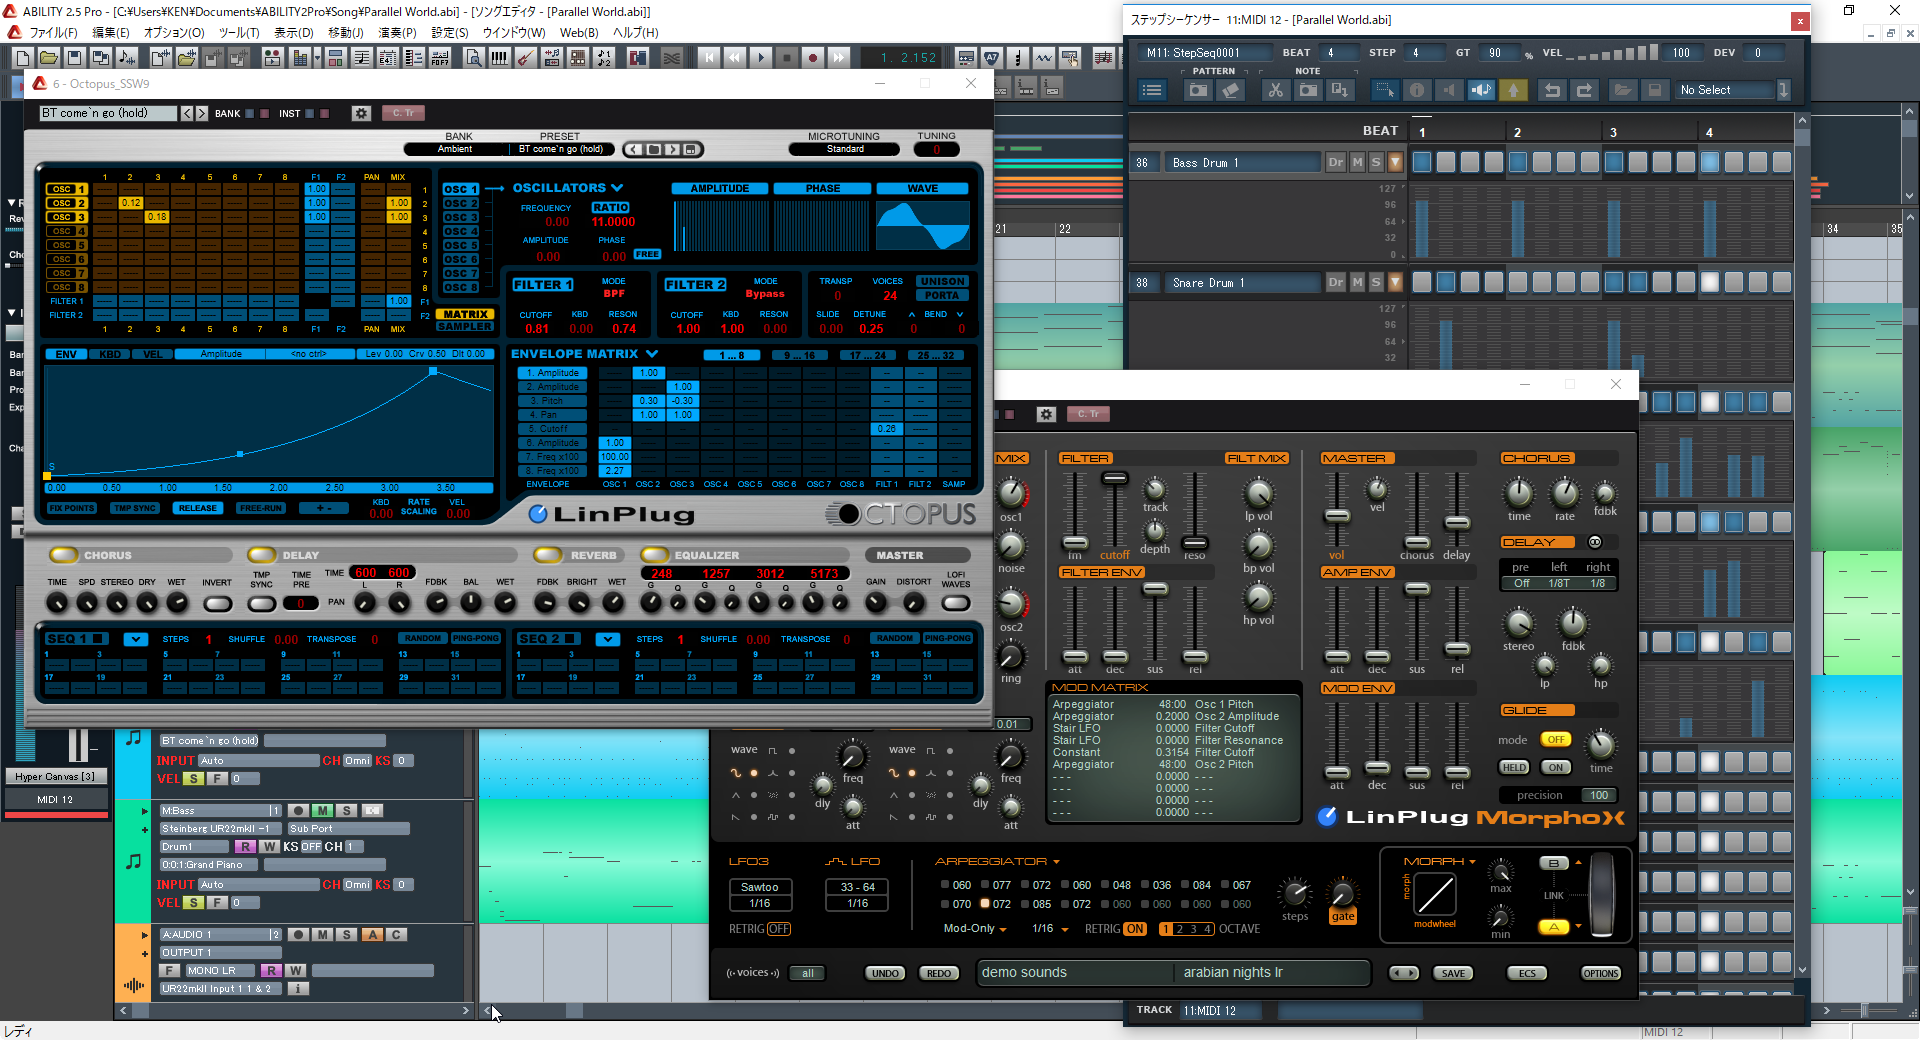
Task: Expand the OSCILLATORS dropdown chevron
Action: (617, 188)
